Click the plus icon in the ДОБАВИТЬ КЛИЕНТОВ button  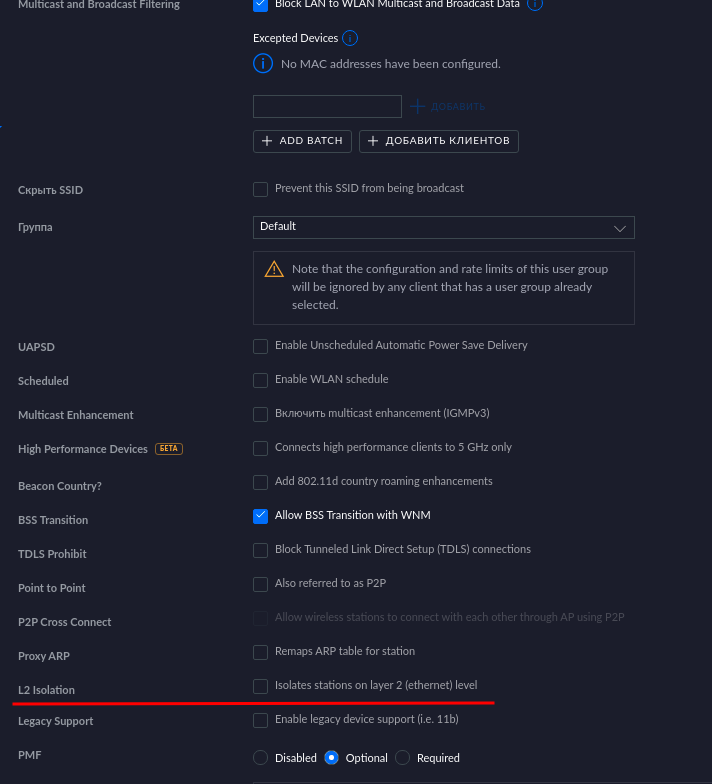[373, 141]
